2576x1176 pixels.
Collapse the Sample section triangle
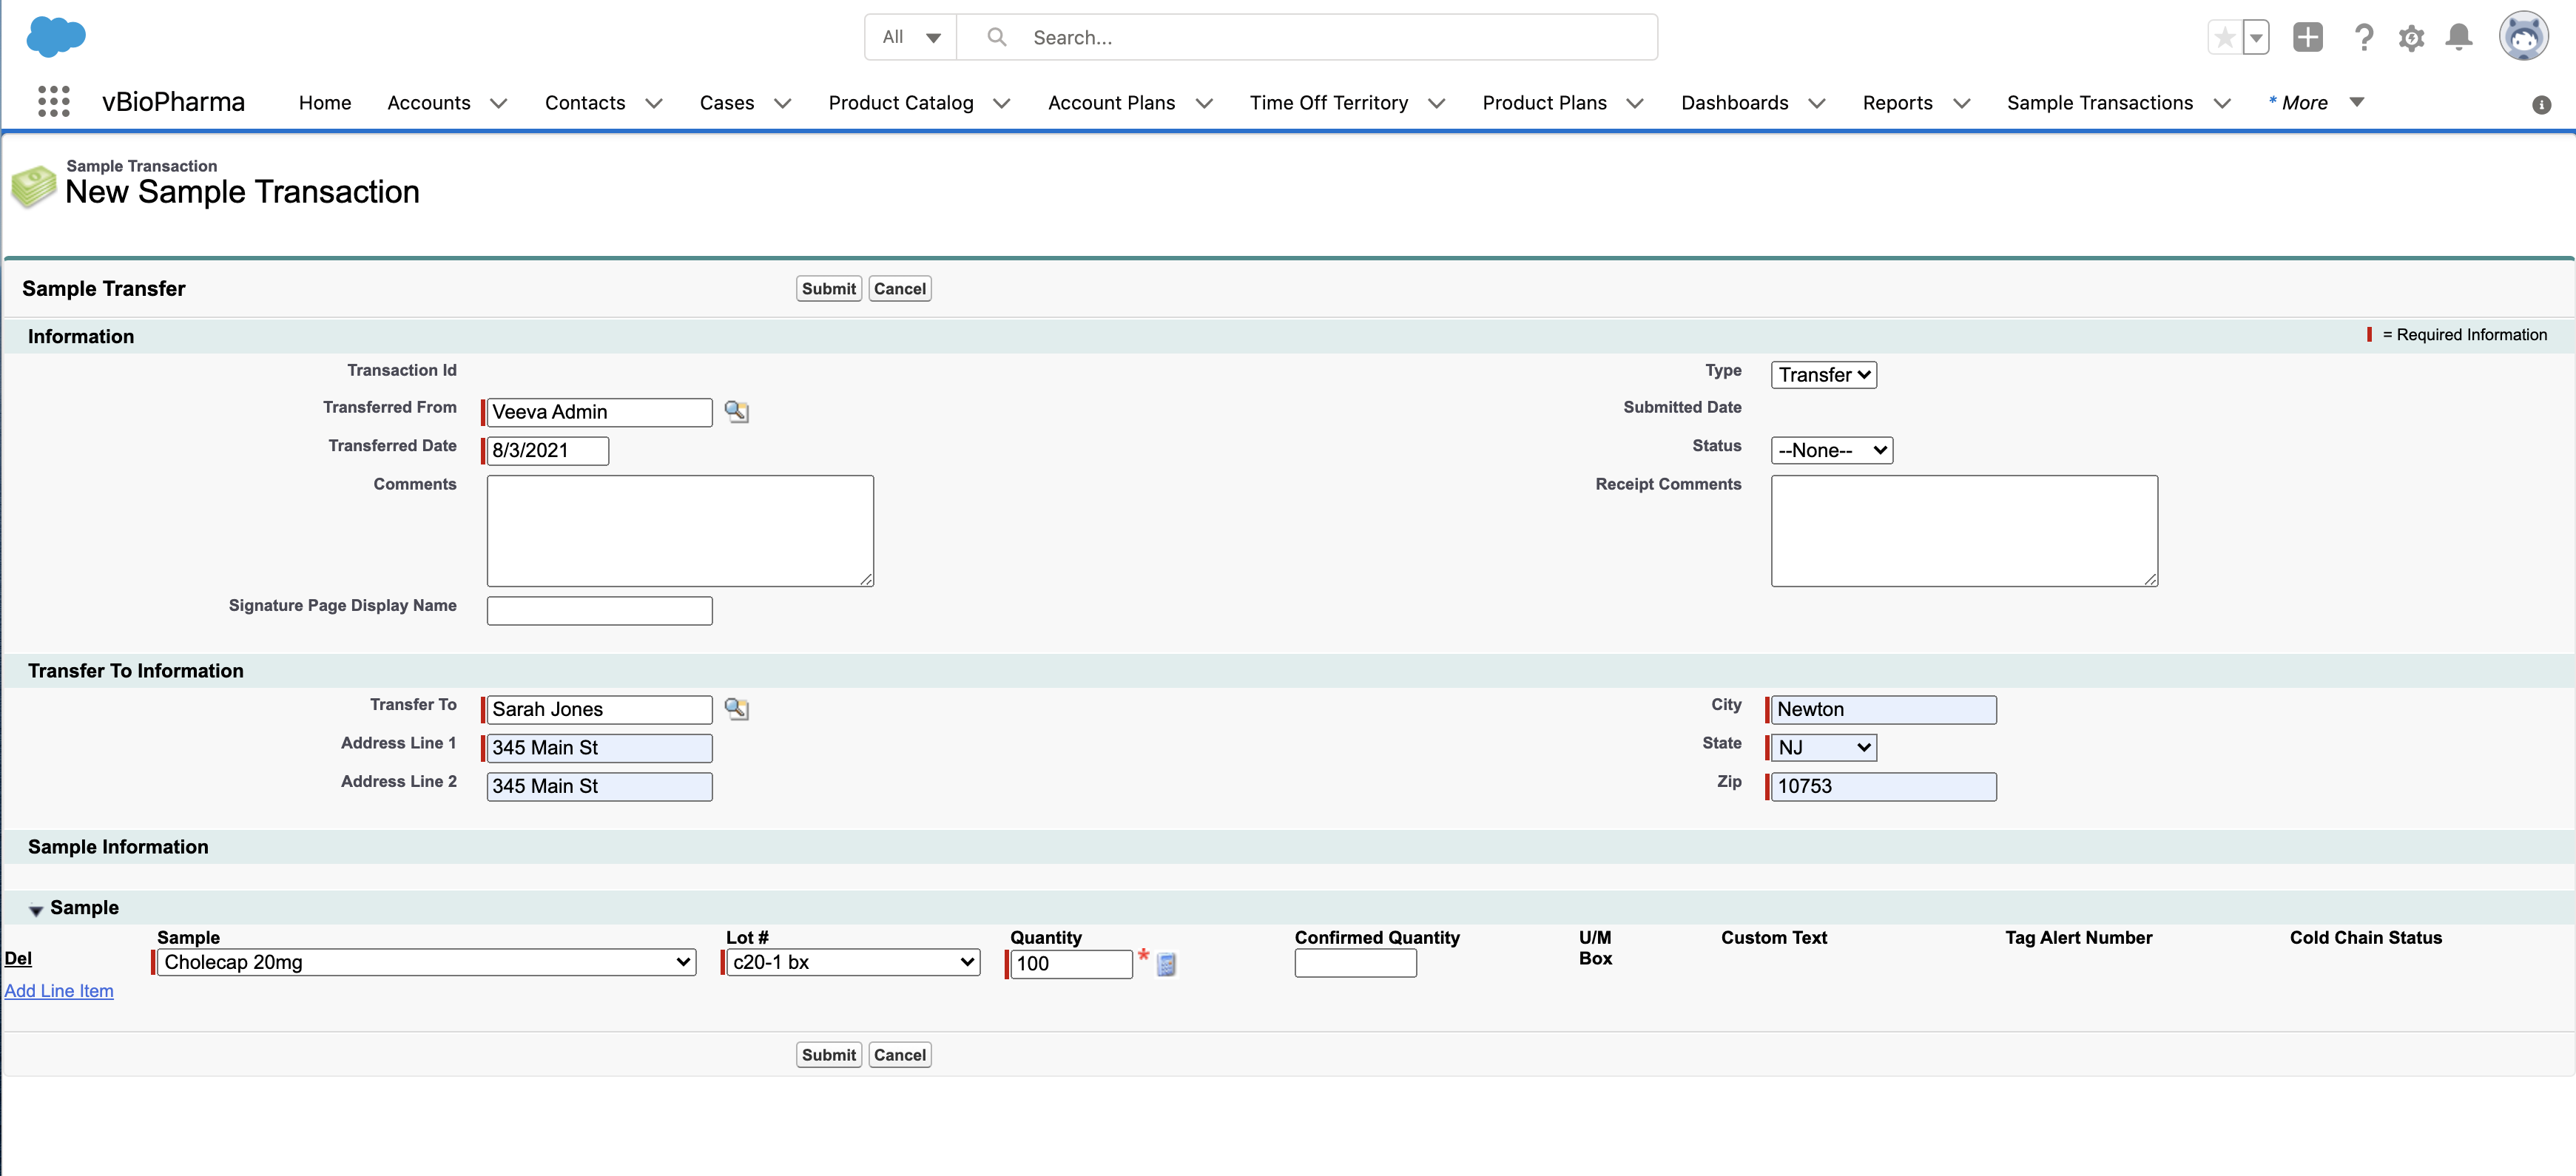coord(36,909)
